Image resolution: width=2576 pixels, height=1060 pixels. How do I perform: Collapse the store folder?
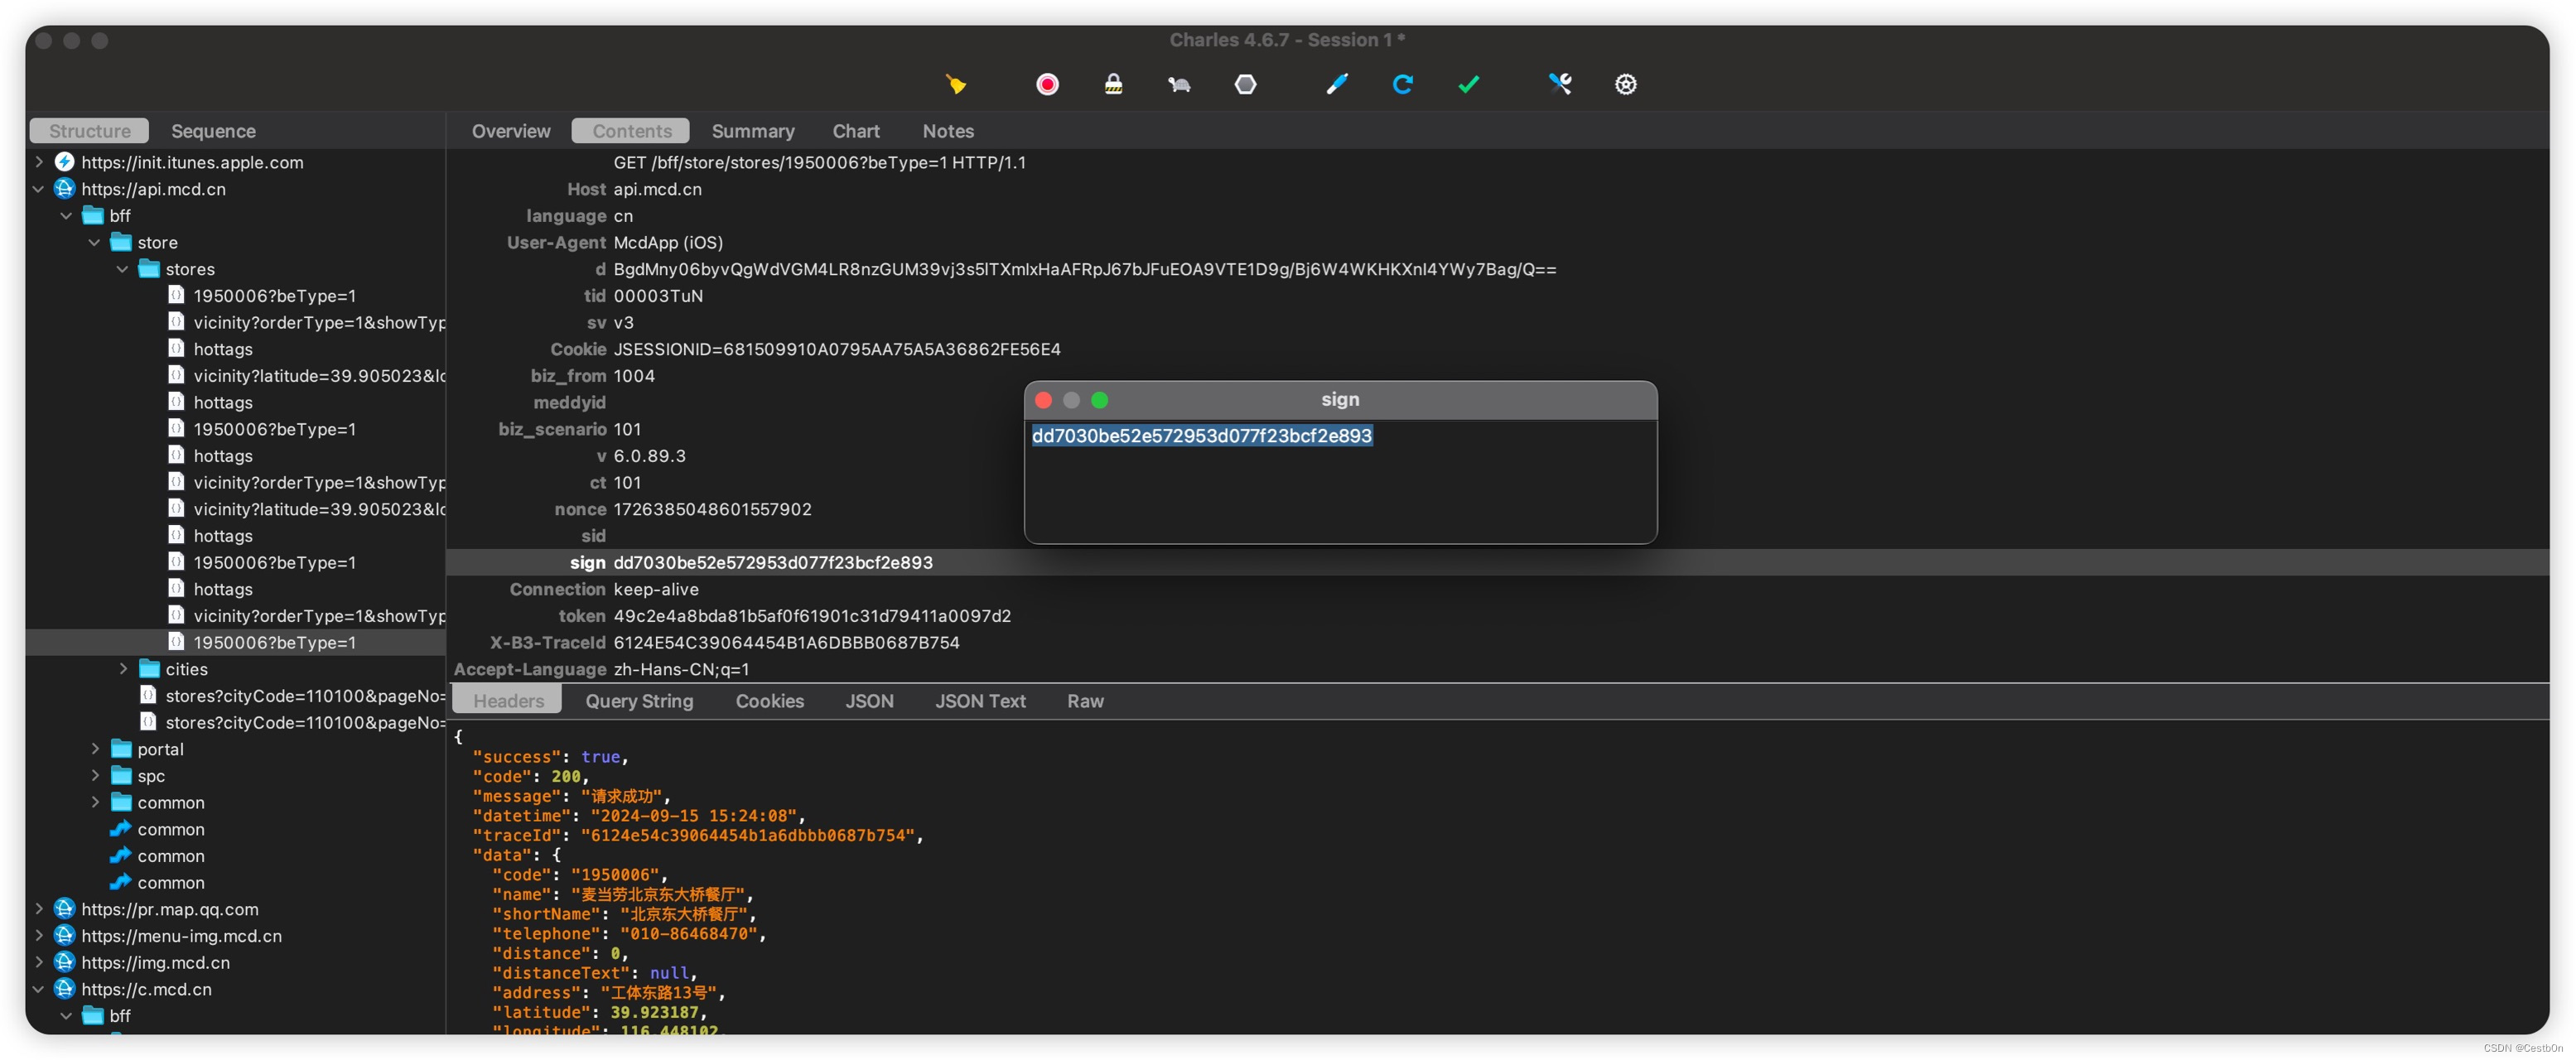94,242
